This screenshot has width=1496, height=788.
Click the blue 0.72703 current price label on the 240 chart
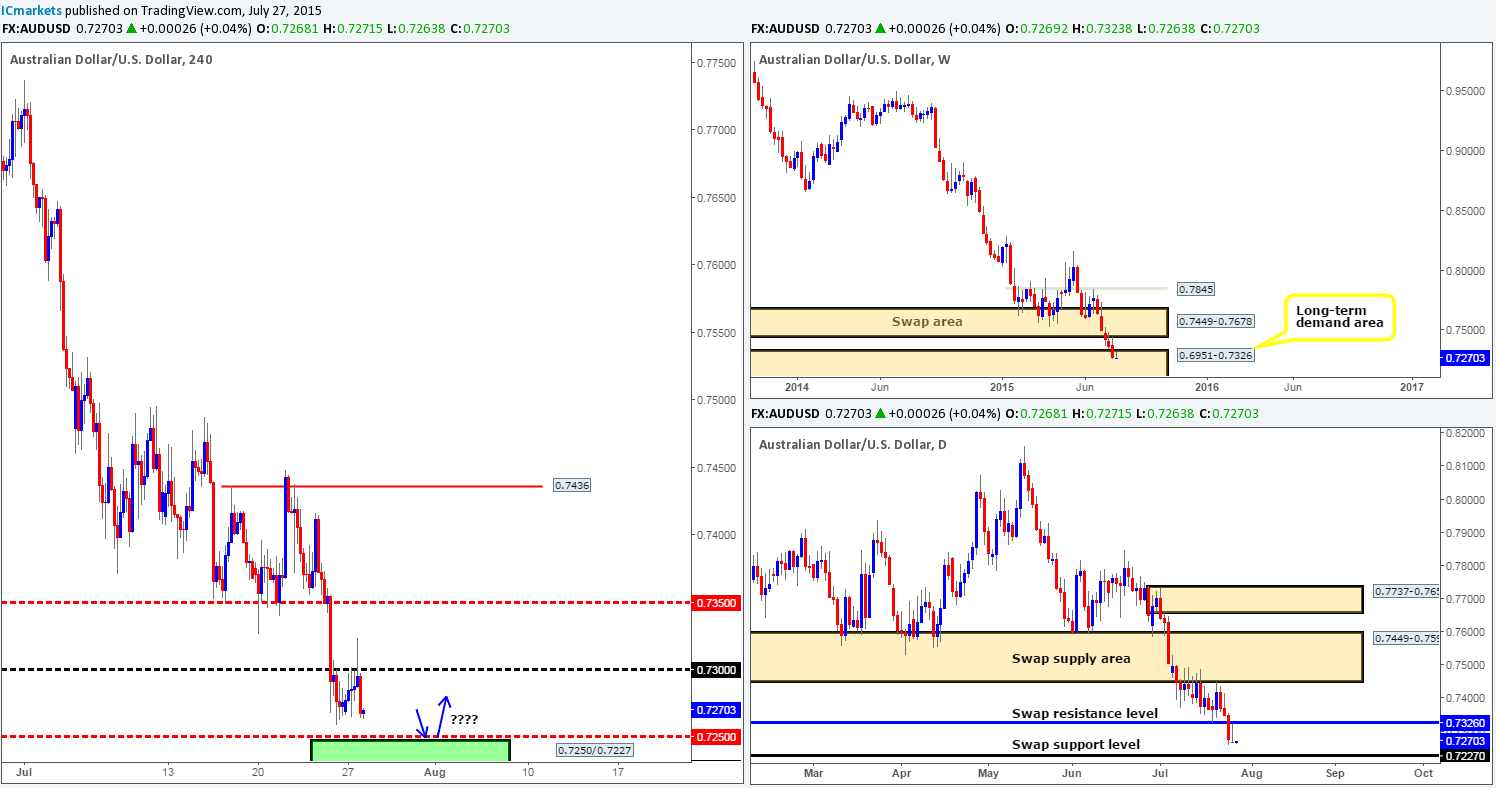[714, 710]
